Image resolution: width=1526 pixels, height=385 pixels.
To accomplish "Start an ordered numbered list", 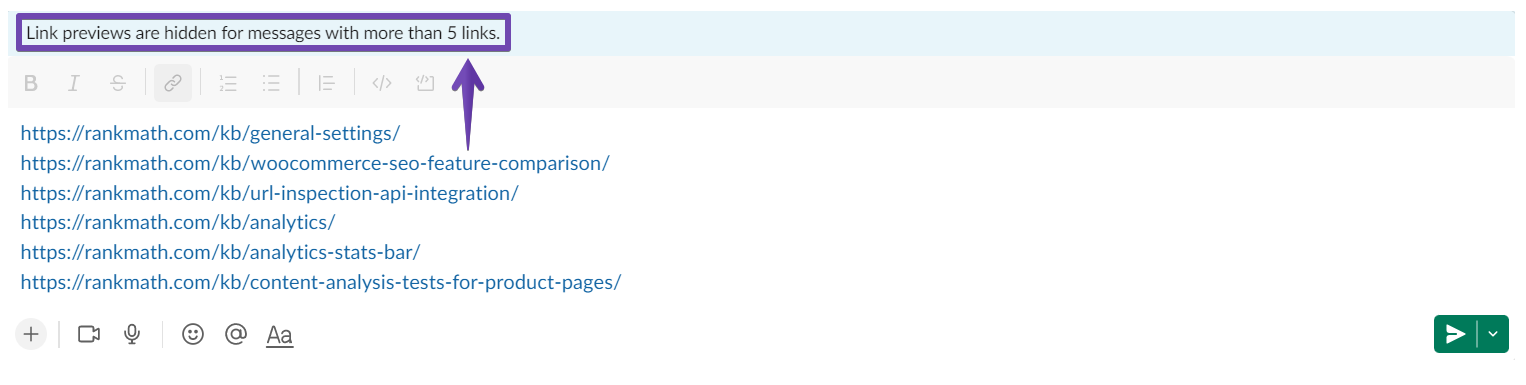I will [228, 83].
